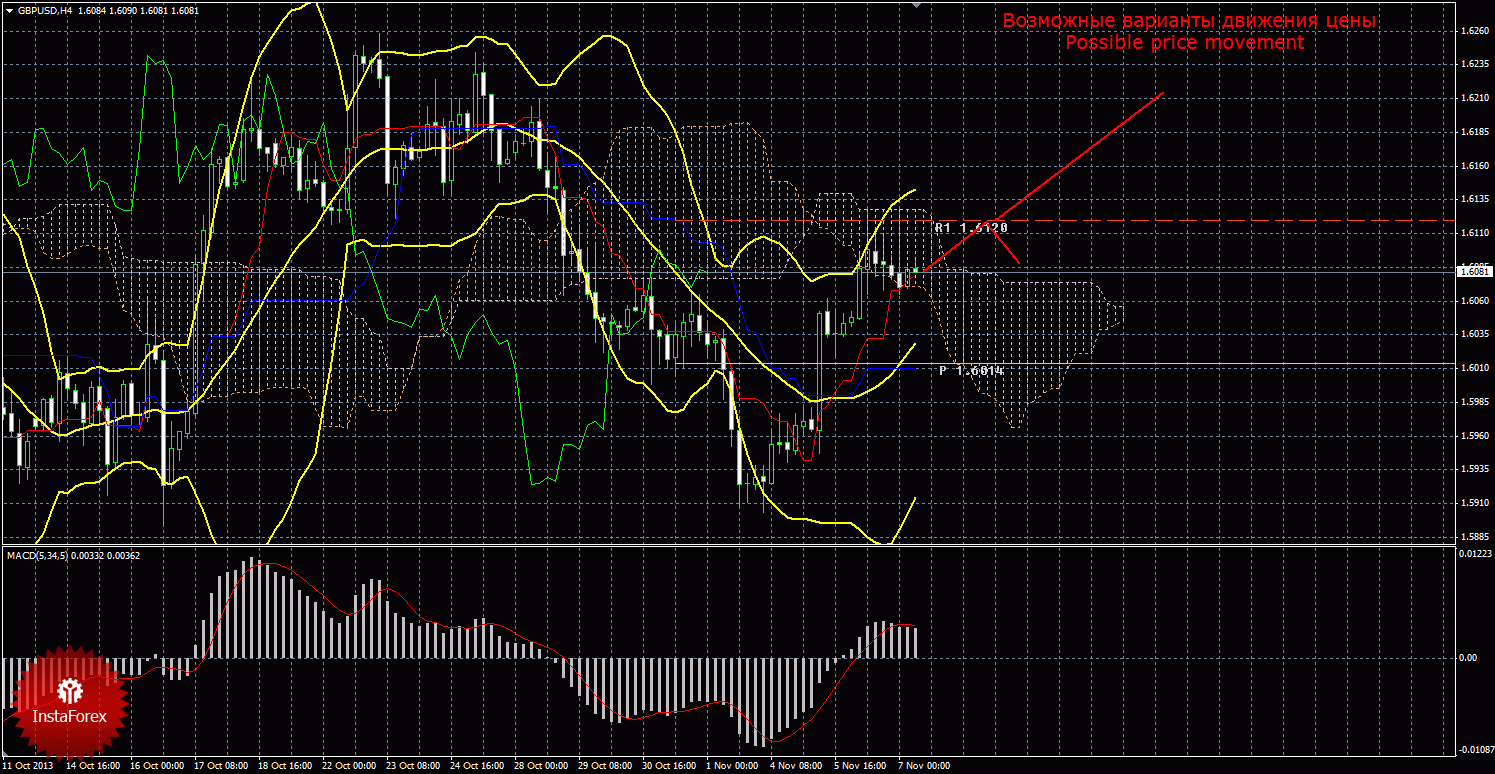Click the 1.6135 price axis label
The width and height of the screenshot is (1495, 774).
[x=1473, y=199]
